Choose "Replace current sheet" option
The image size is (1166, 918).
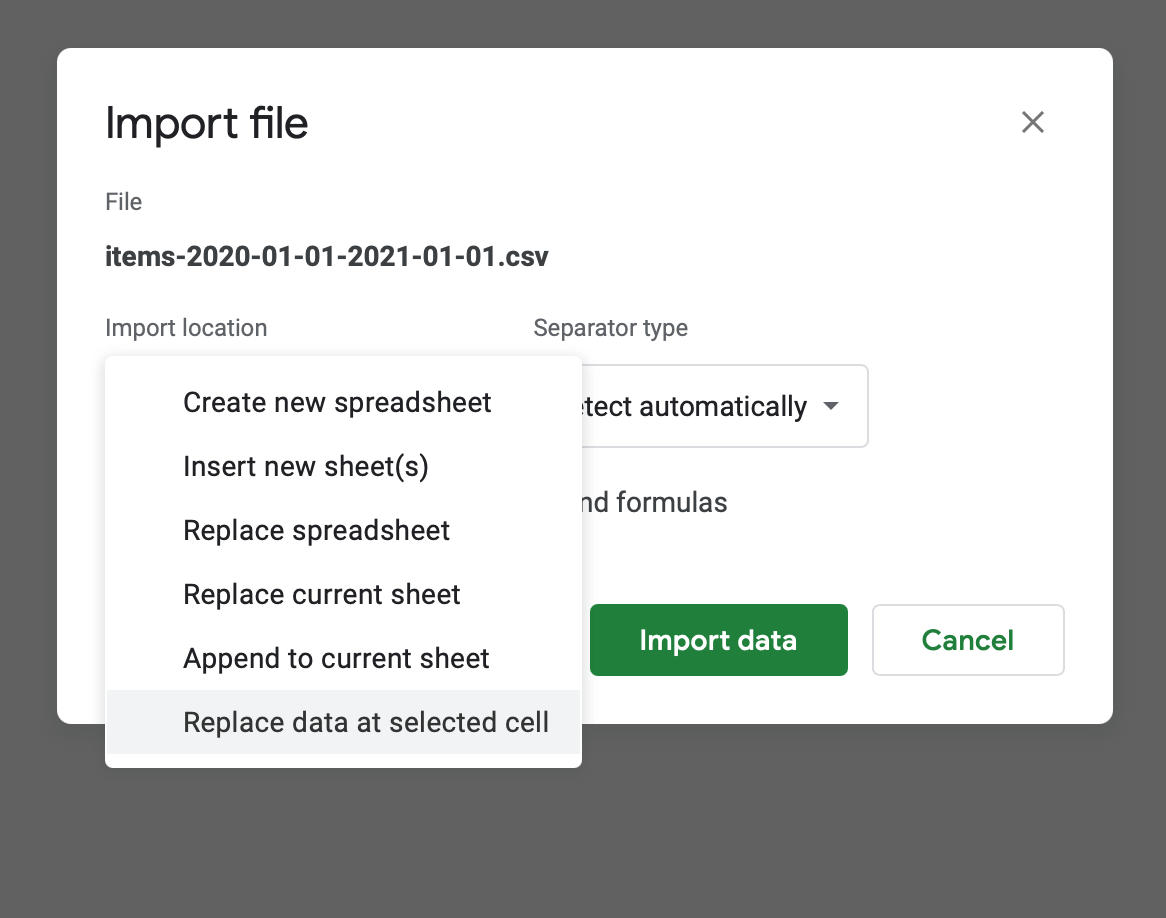point(321,594)
